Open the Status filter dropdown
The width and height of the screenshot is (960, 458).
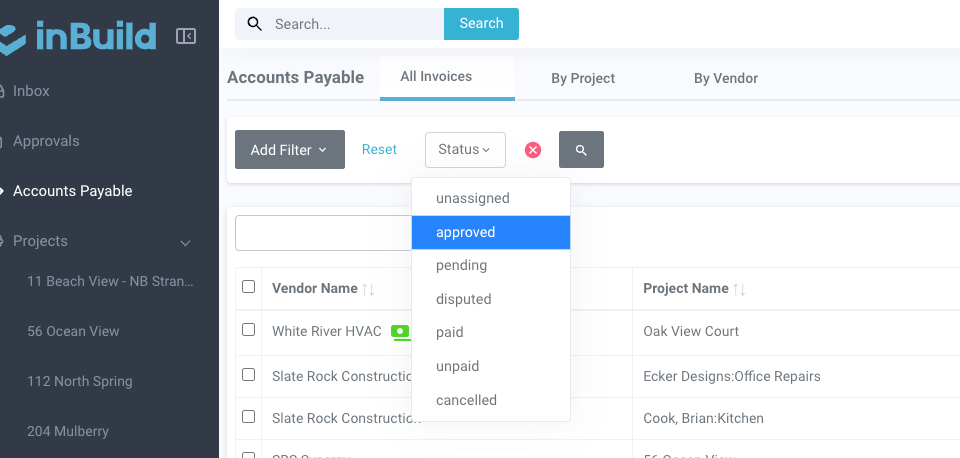[x=465, y=150]
